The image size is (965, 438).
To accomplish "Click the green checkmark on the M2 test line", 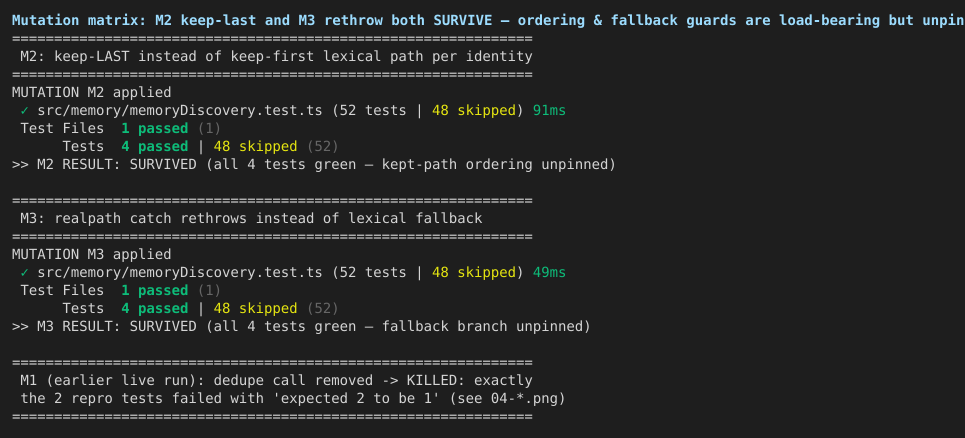I will (x=25, y=111).
